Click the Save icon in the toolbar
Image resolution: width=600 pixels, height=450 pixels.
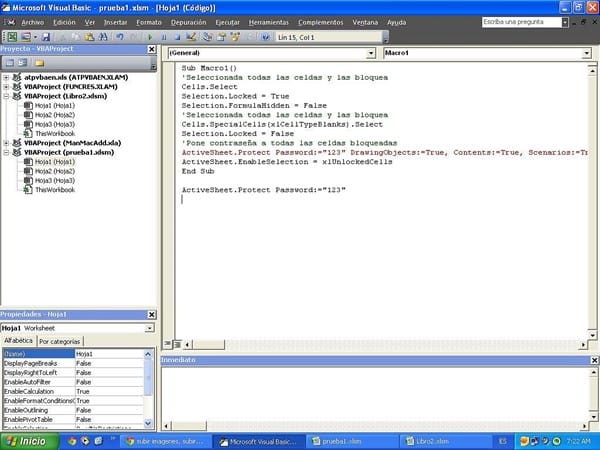pyautogui.click(x=45, y=37)
